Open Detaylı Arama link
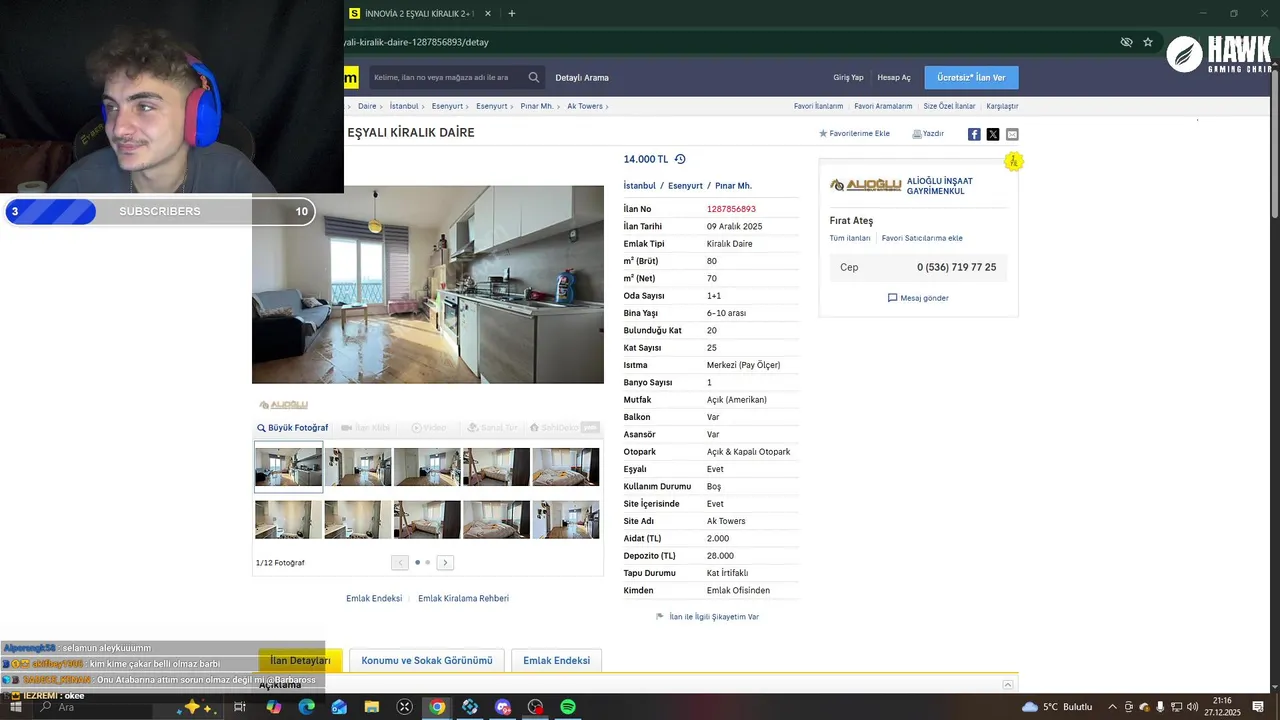The height and width of the screenshot is (720, 1280). coord(582,78)
